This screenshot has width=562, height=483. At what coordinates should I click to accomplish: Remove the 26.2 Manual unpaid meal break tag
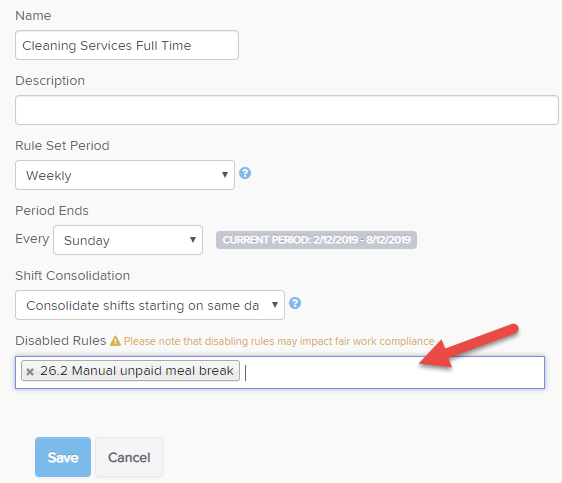pyautogui.click(x=30, y=372)
